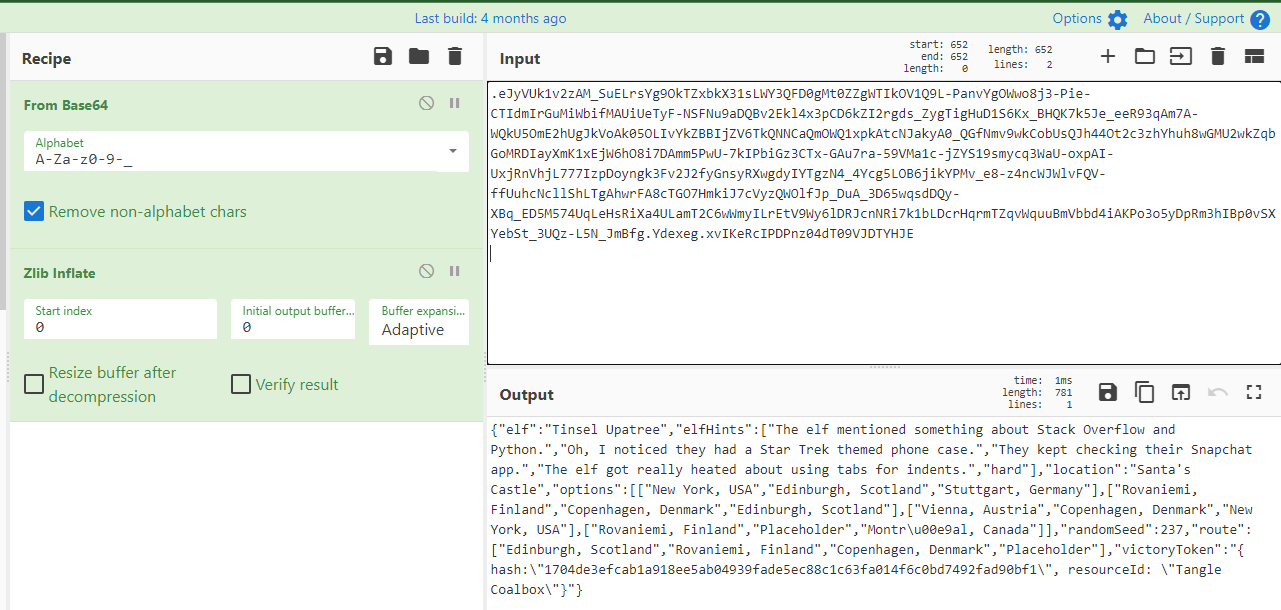Image resolution: width=1281 pixels, height=610 pixels.
Task: Copy the raw output to clipboard
Action: point(1144,392)
